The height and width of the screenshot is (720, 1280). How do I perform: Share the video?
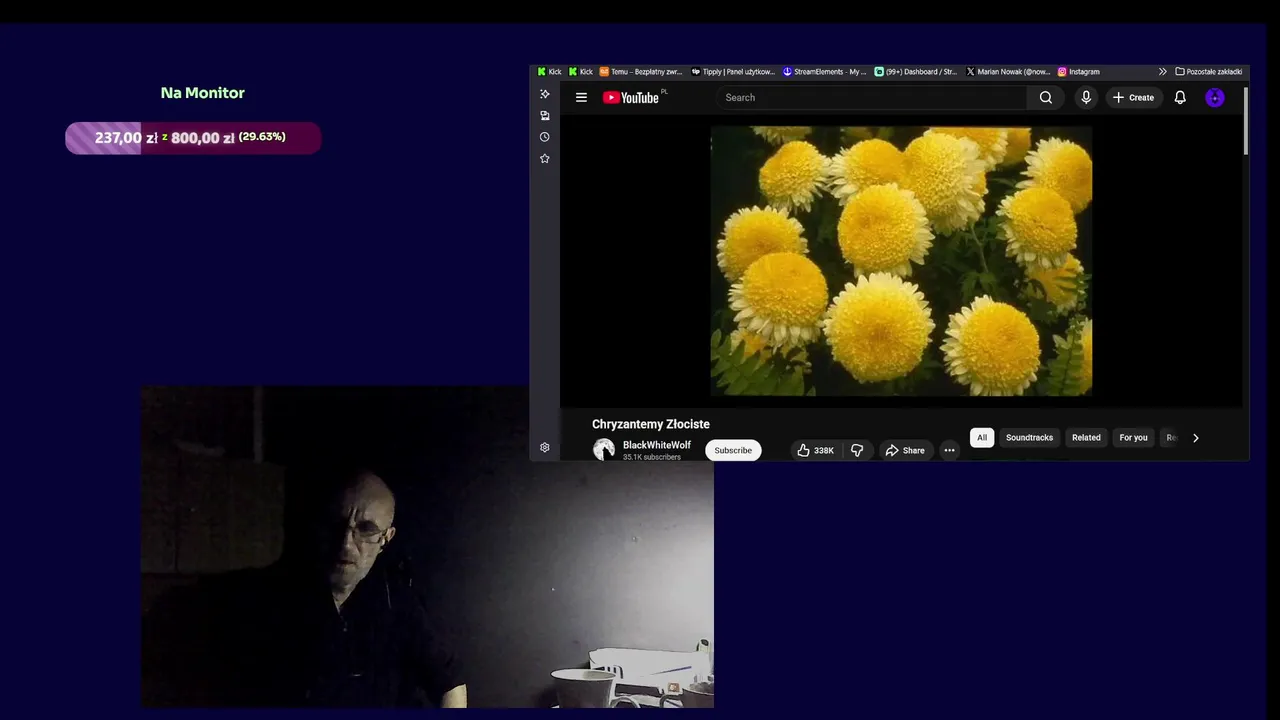coord(904,450)
